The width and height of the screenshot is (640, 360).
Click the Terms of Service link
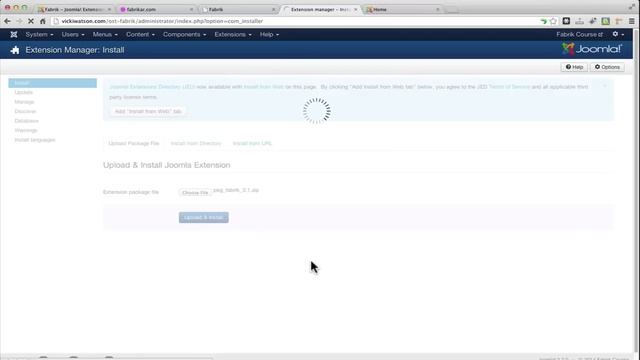509,87
